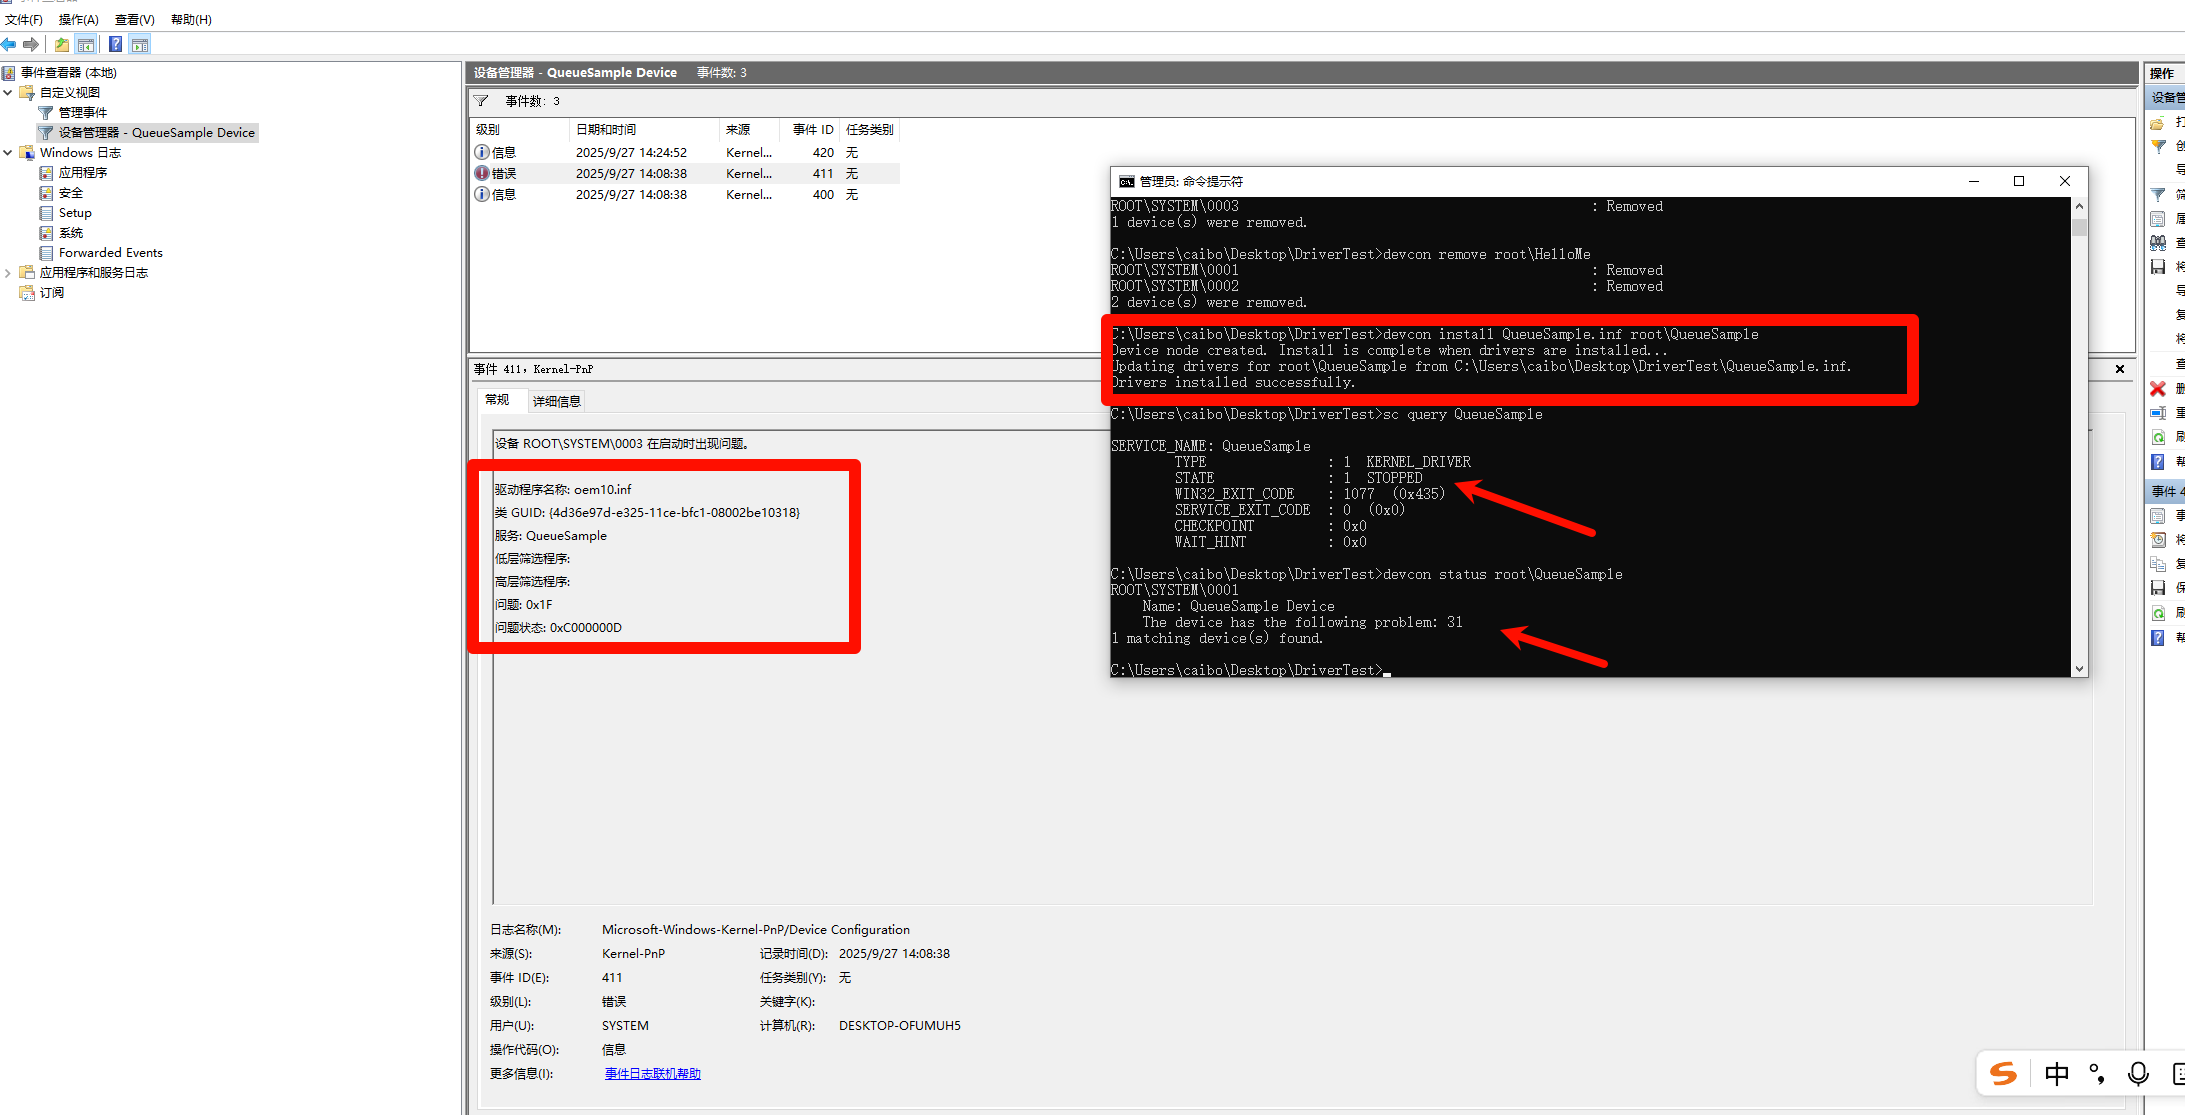
Task: Click the blue question mark Help toolbar icon
Action: [x=116, y=44]
